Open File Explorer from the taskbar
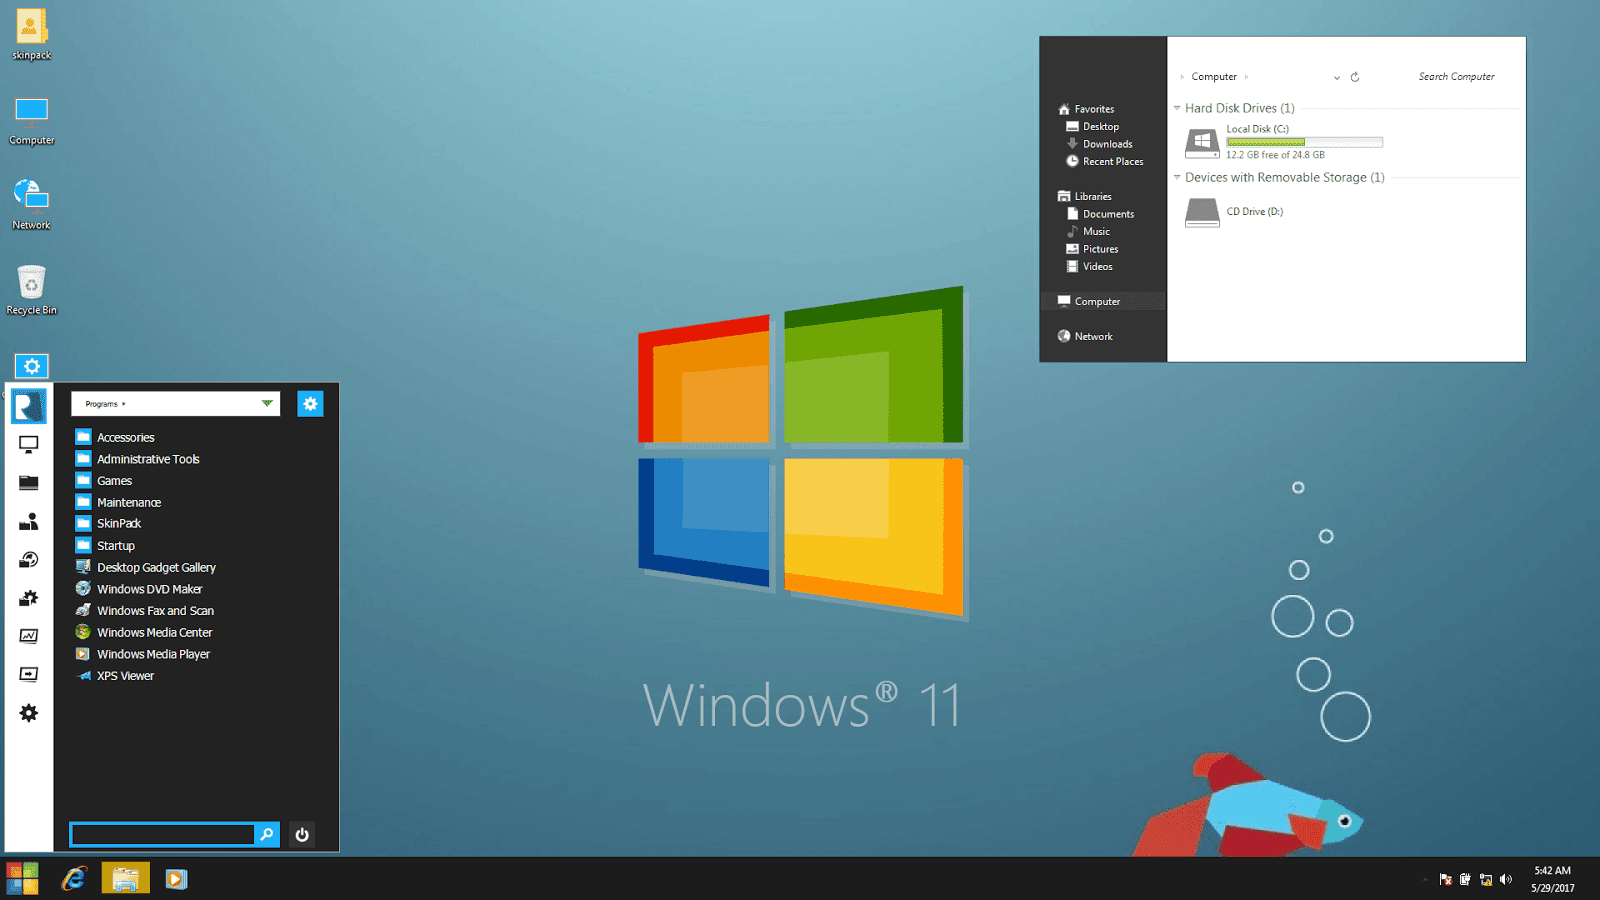The image size is (1600, 900). point(125,879)
